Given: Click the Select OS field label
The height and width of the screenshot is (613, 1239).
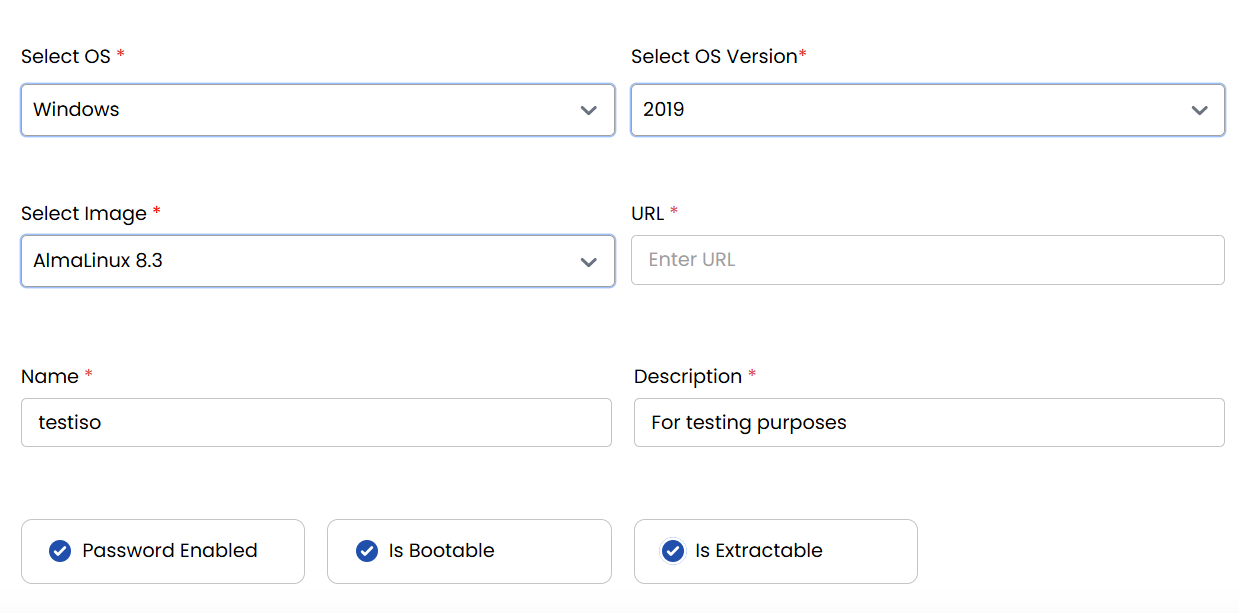Looking at the screenshot, I should 66,57.
